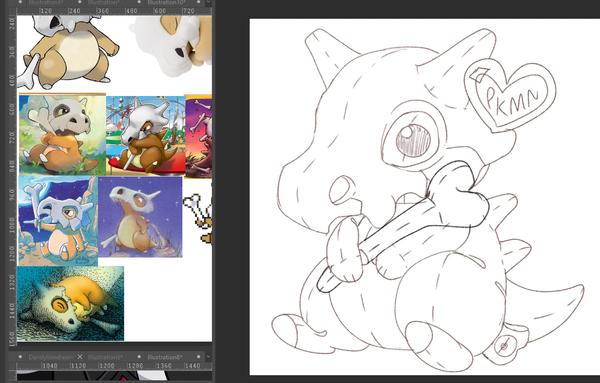Click the Cubone eye in the line-art canvas

(x=413, y=140)
